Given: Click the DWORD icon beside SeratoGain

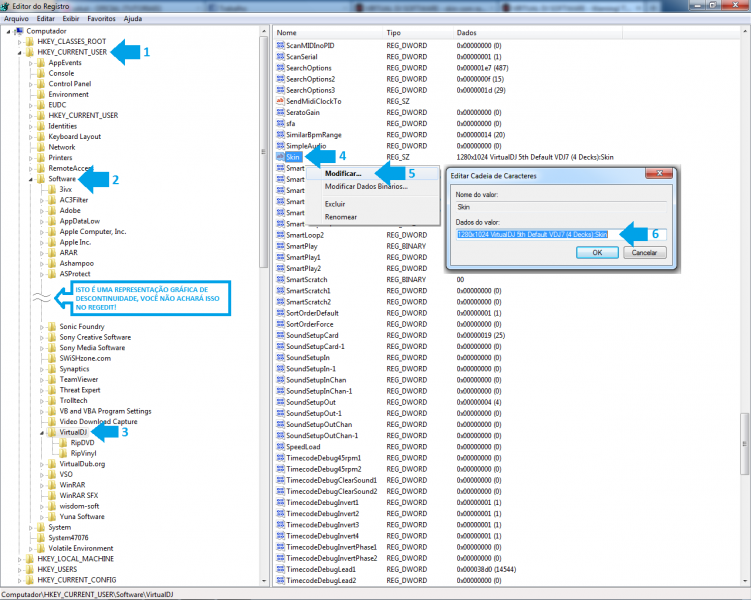Looking at the screenshot, I should click(281, 112).
